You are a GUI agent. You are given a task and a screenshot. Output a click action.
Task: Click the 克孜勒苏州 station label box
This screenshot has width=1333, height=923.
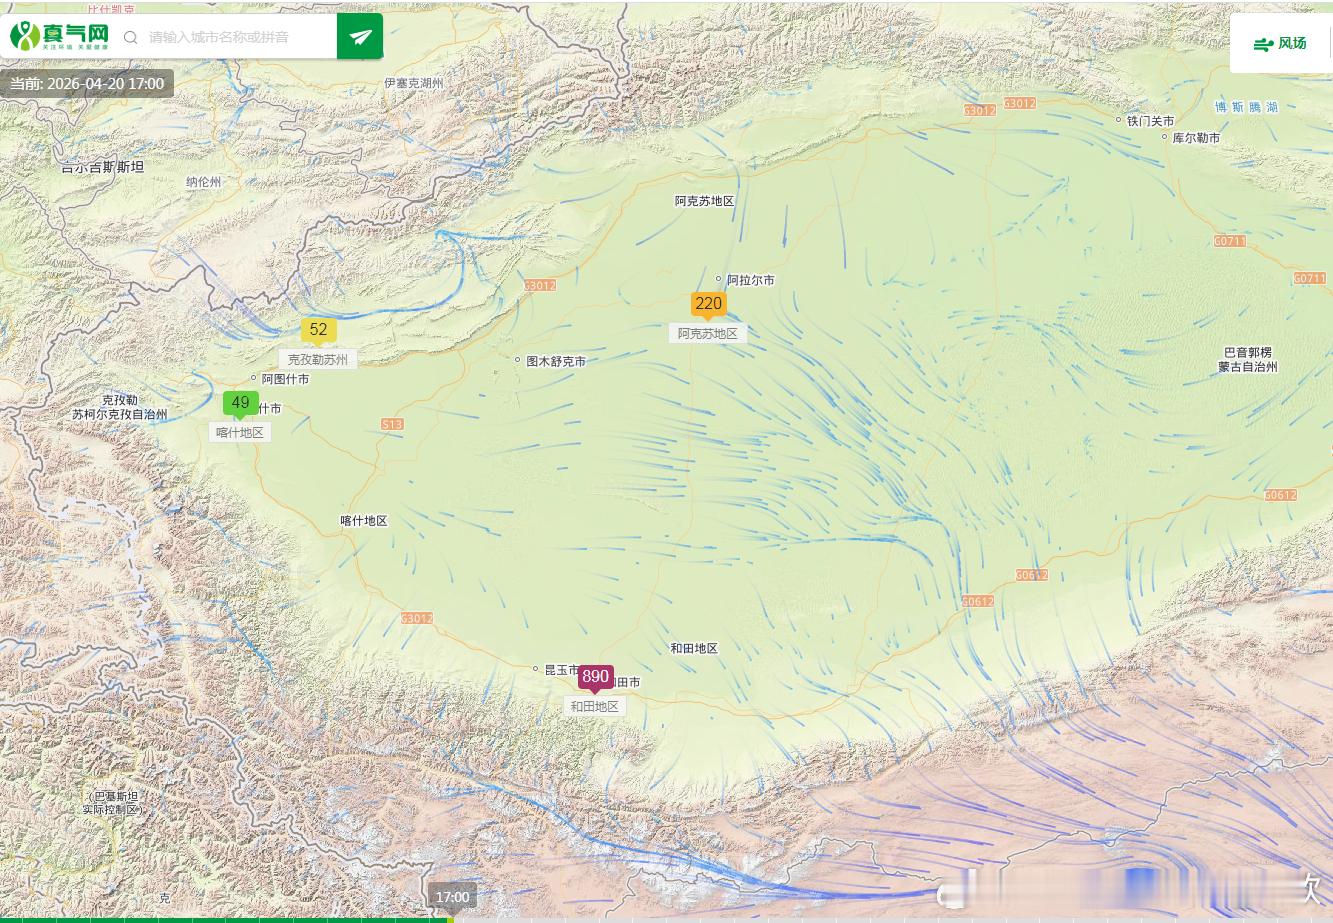pyautogui.click(x=318, y=359)
